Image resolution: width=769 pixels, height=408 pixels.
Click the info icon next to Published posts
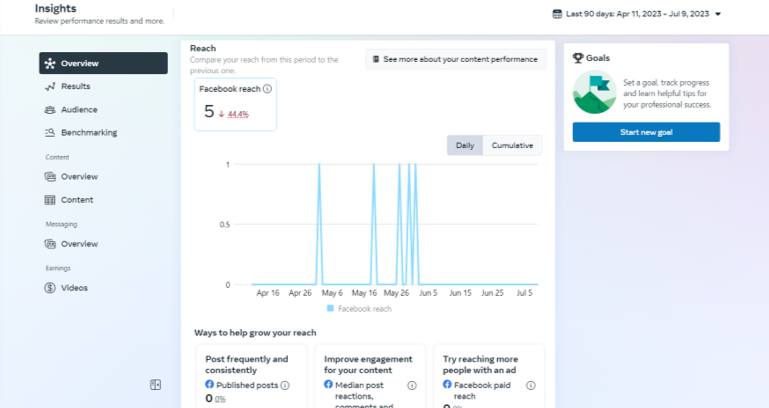pos(285,385)
